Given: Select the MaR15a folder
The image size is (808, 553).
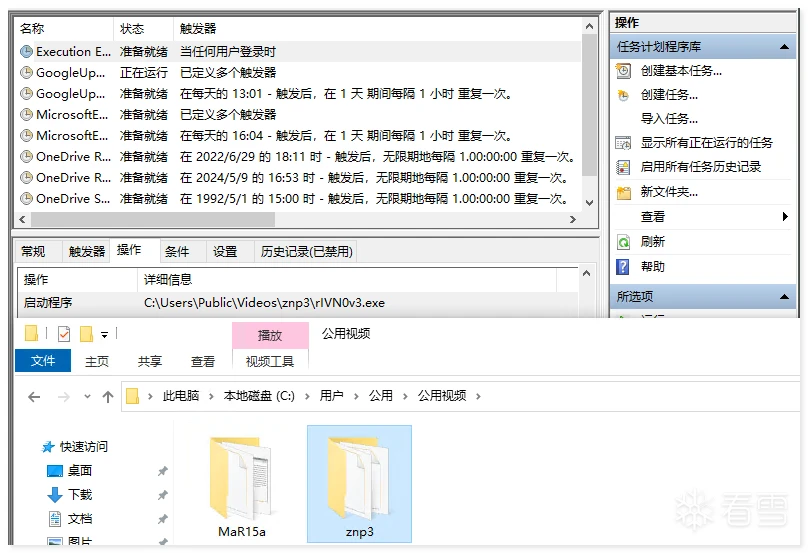Looking at the screenshot, I should pos(241,486).
